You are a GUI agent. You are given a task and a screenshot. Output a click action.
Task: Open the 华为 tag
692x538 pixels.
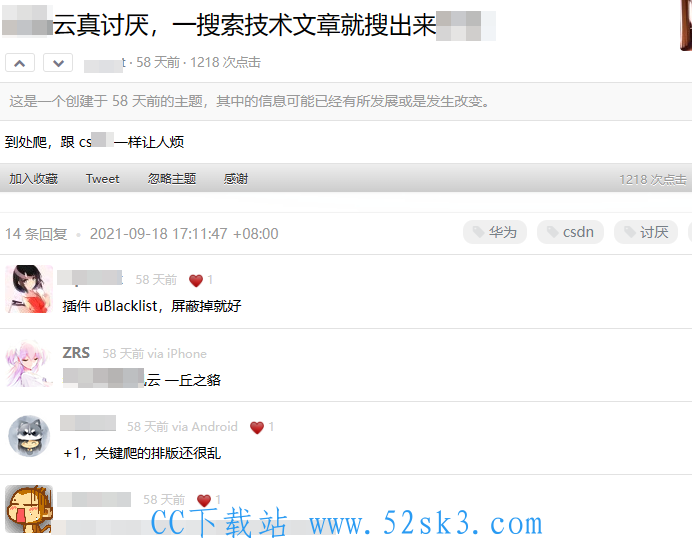point(495,232)
